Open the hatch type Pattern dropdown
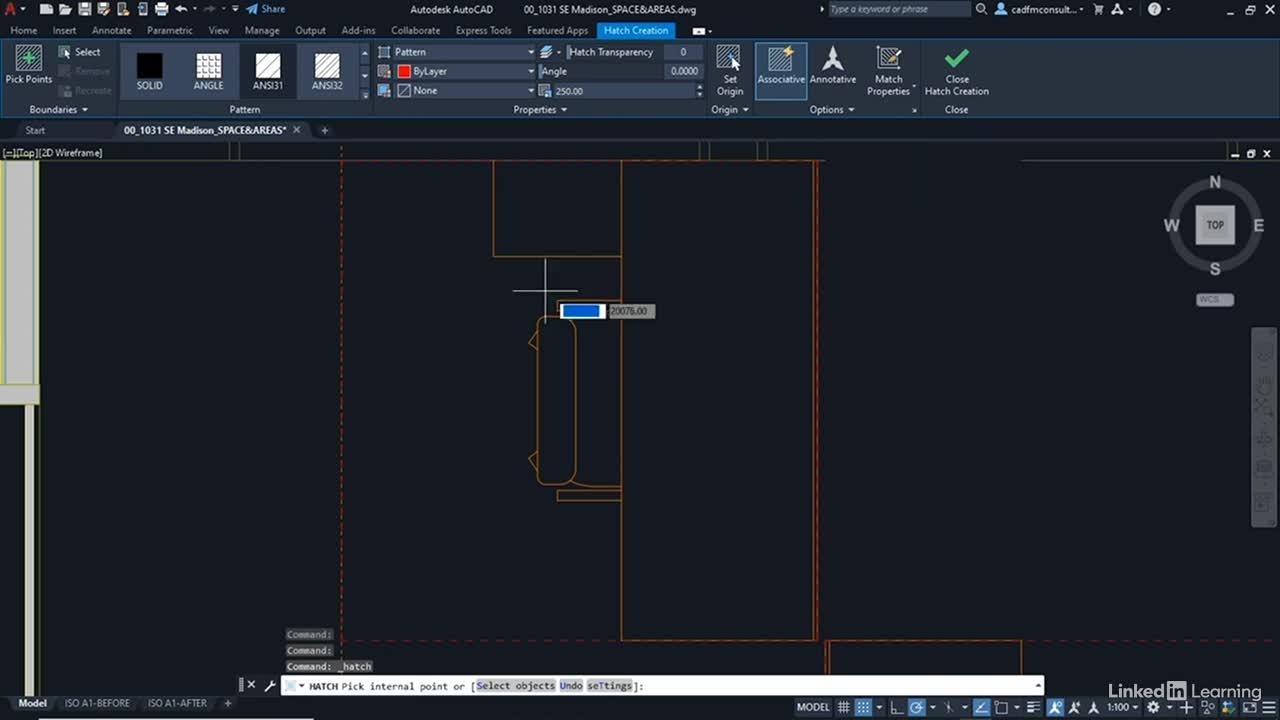Screen dimensions: 1280x720 [462, 52]
